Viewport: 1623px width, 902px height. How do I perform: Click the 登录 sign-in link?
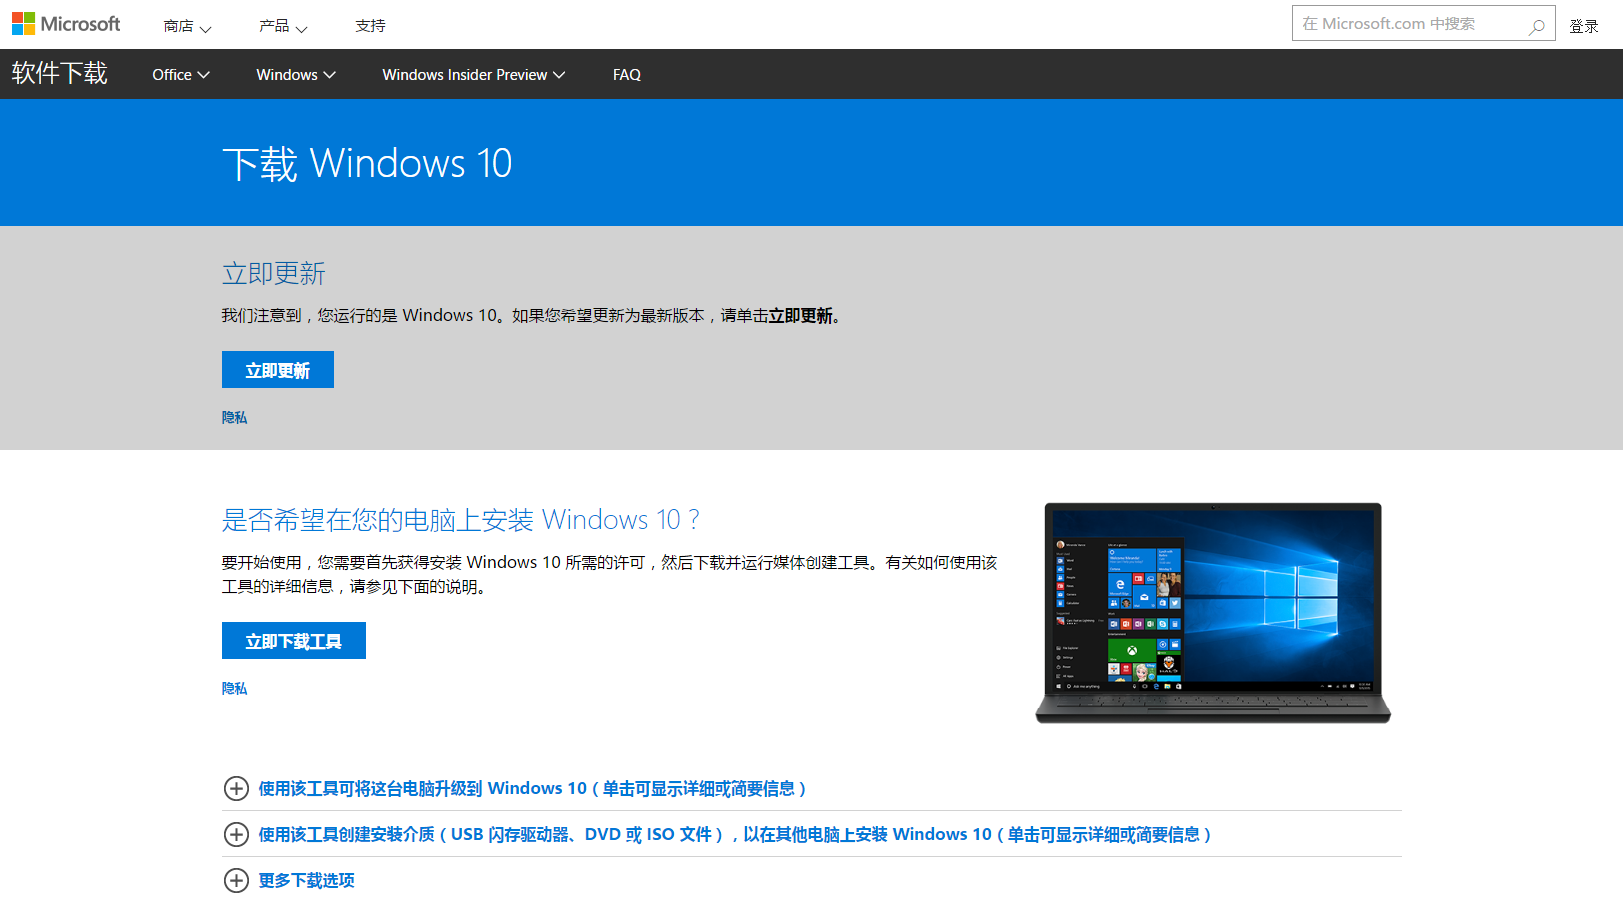coord(1584,25)
